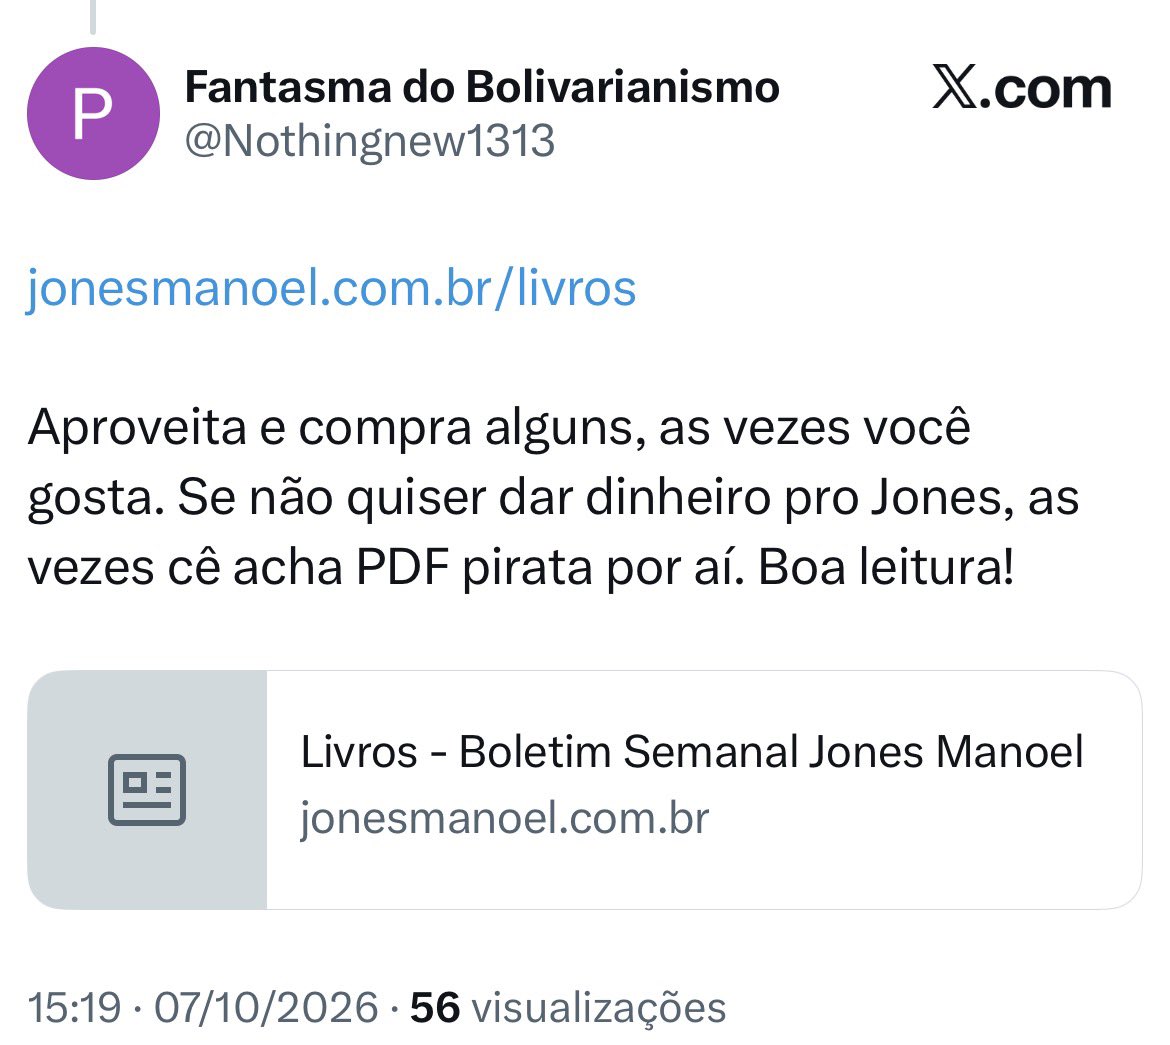Screen dimensions: 1170x1045
Task: Click jonesmanoel.com.br domain in link card
Action: coord(504,818)
